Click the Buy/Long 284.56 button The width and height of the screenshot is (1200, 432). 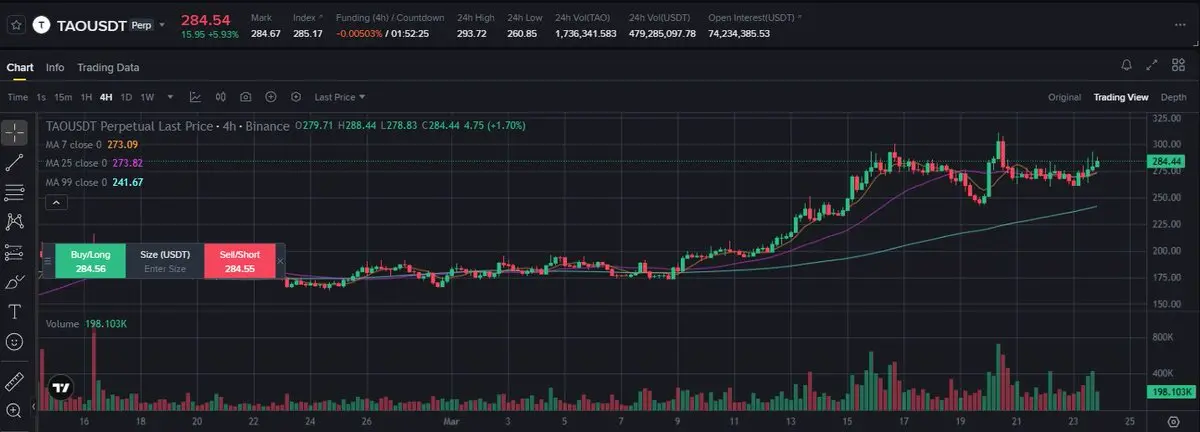pos(90,261)
